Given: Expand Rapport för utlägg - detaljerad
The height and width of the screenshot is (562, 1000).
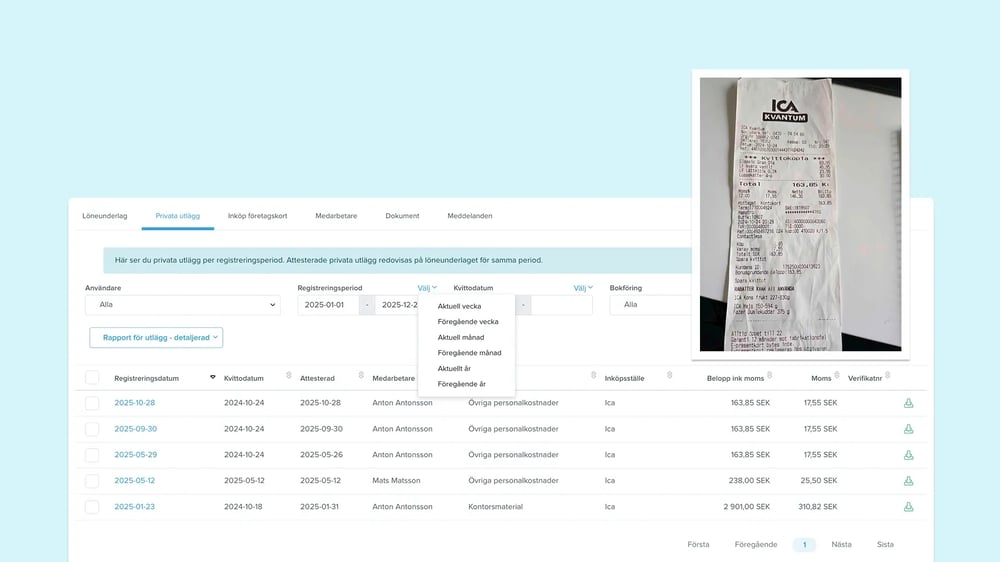Looking at the screenshot, I should tap(156, 337).
